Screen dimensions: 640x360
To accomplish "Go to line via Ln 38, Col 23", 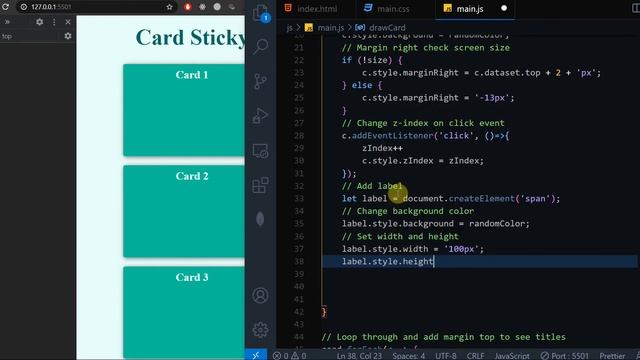I will tap(359, 356).
